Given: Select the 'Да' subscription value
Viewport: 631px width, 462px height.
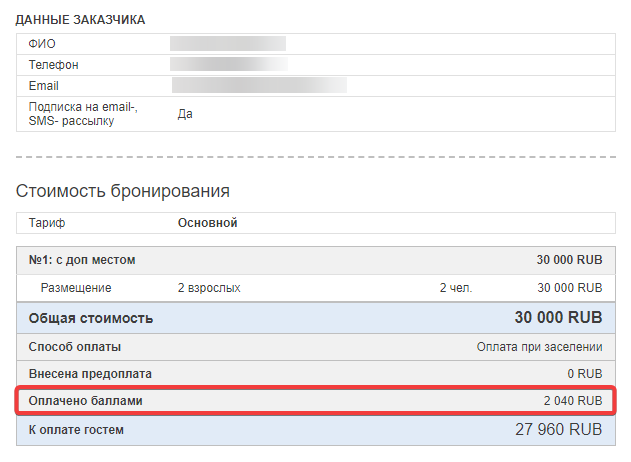Looking at the screenshot, I should (x=185, y=114).
